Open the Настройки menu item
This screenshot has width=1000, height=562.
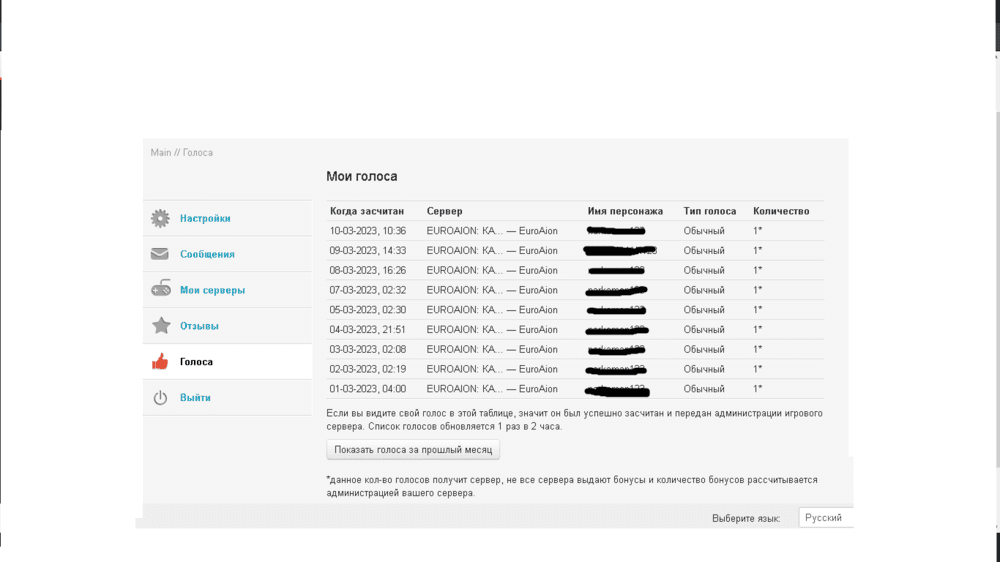pyautogui.click(x=205, y=218)
